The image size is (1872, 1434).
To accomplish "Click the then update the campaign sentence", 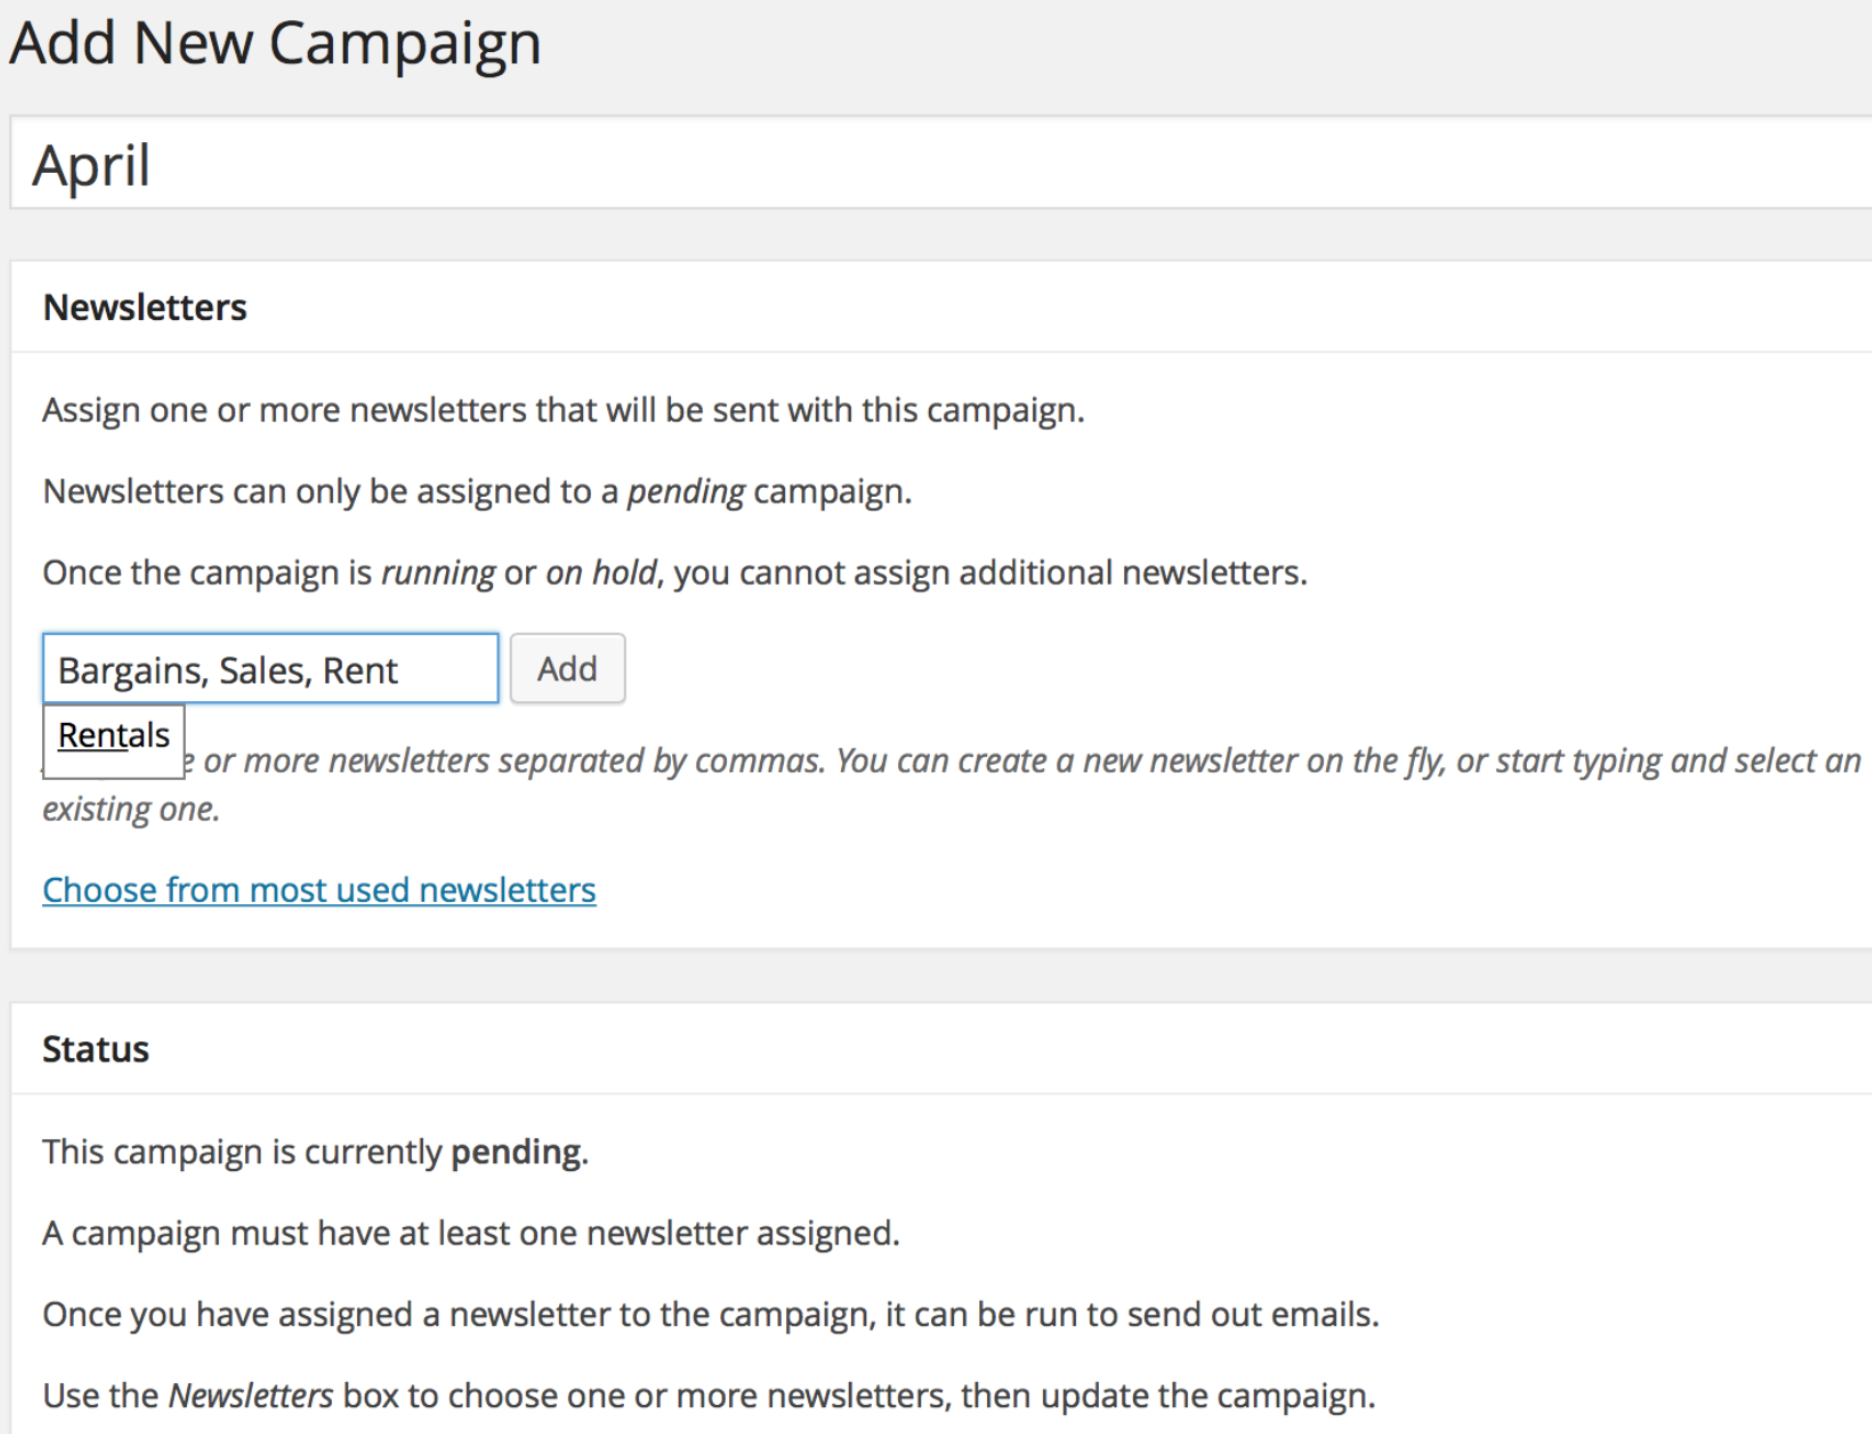I will 1168,1395.
